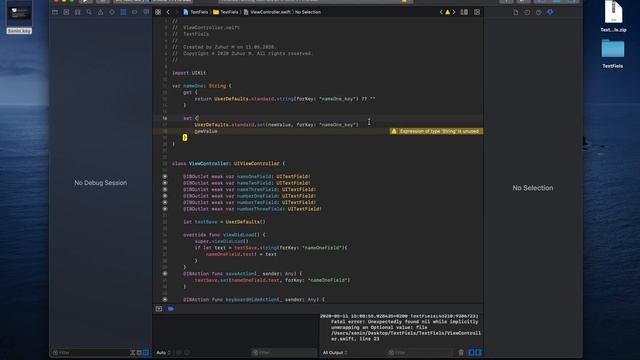
Task: Open the Breakpoint navigator icon
Action: 135,12
